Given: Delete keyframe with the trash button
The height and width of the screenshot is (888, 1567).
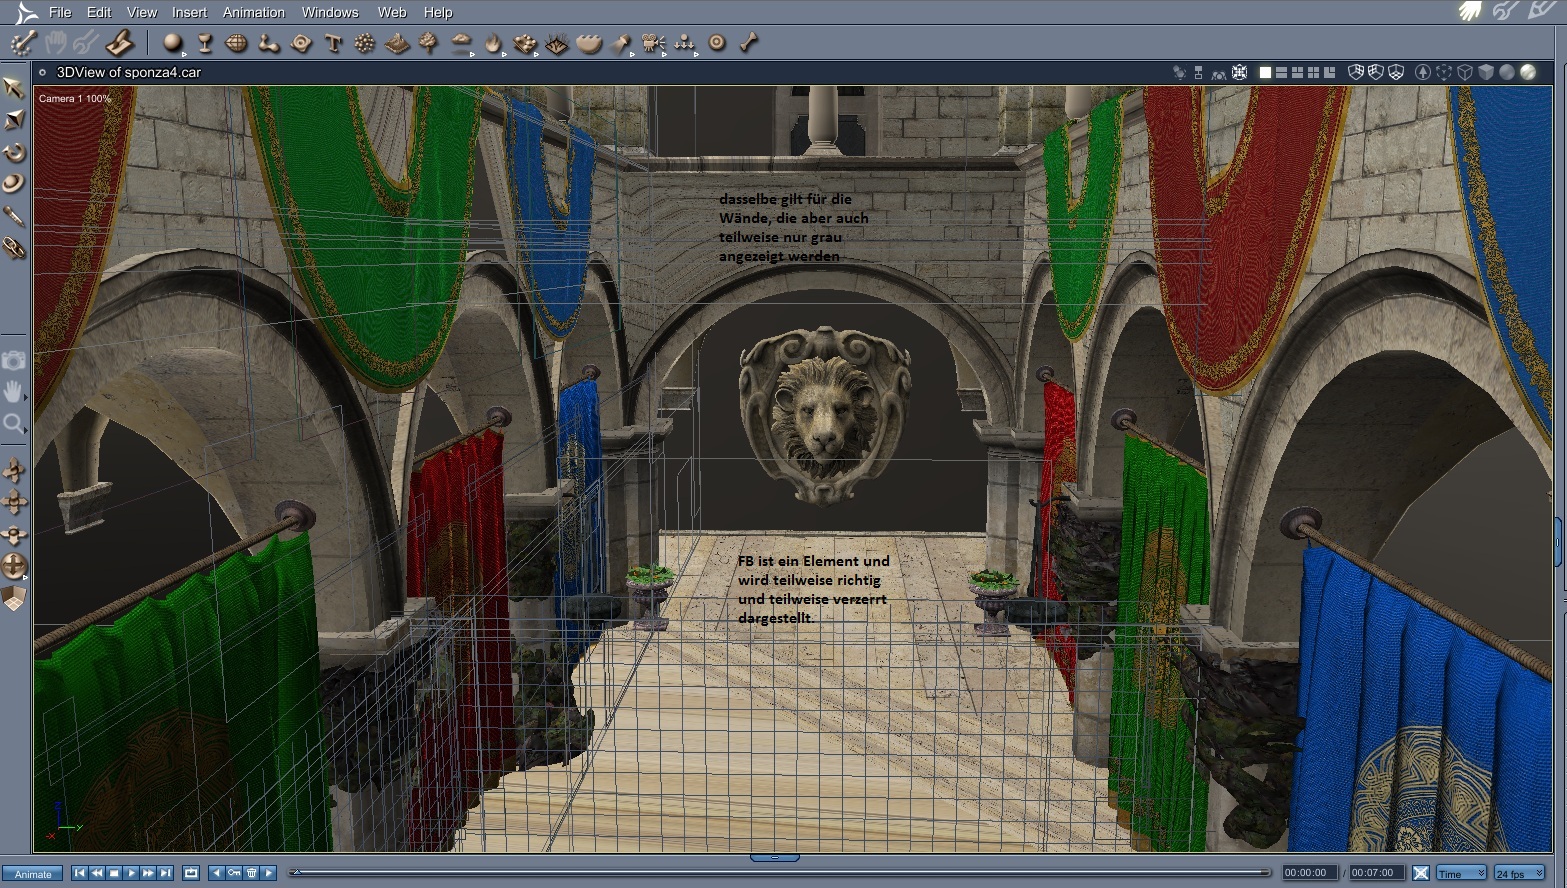Looking at the screenshot, I should click(x=252, y=873).
